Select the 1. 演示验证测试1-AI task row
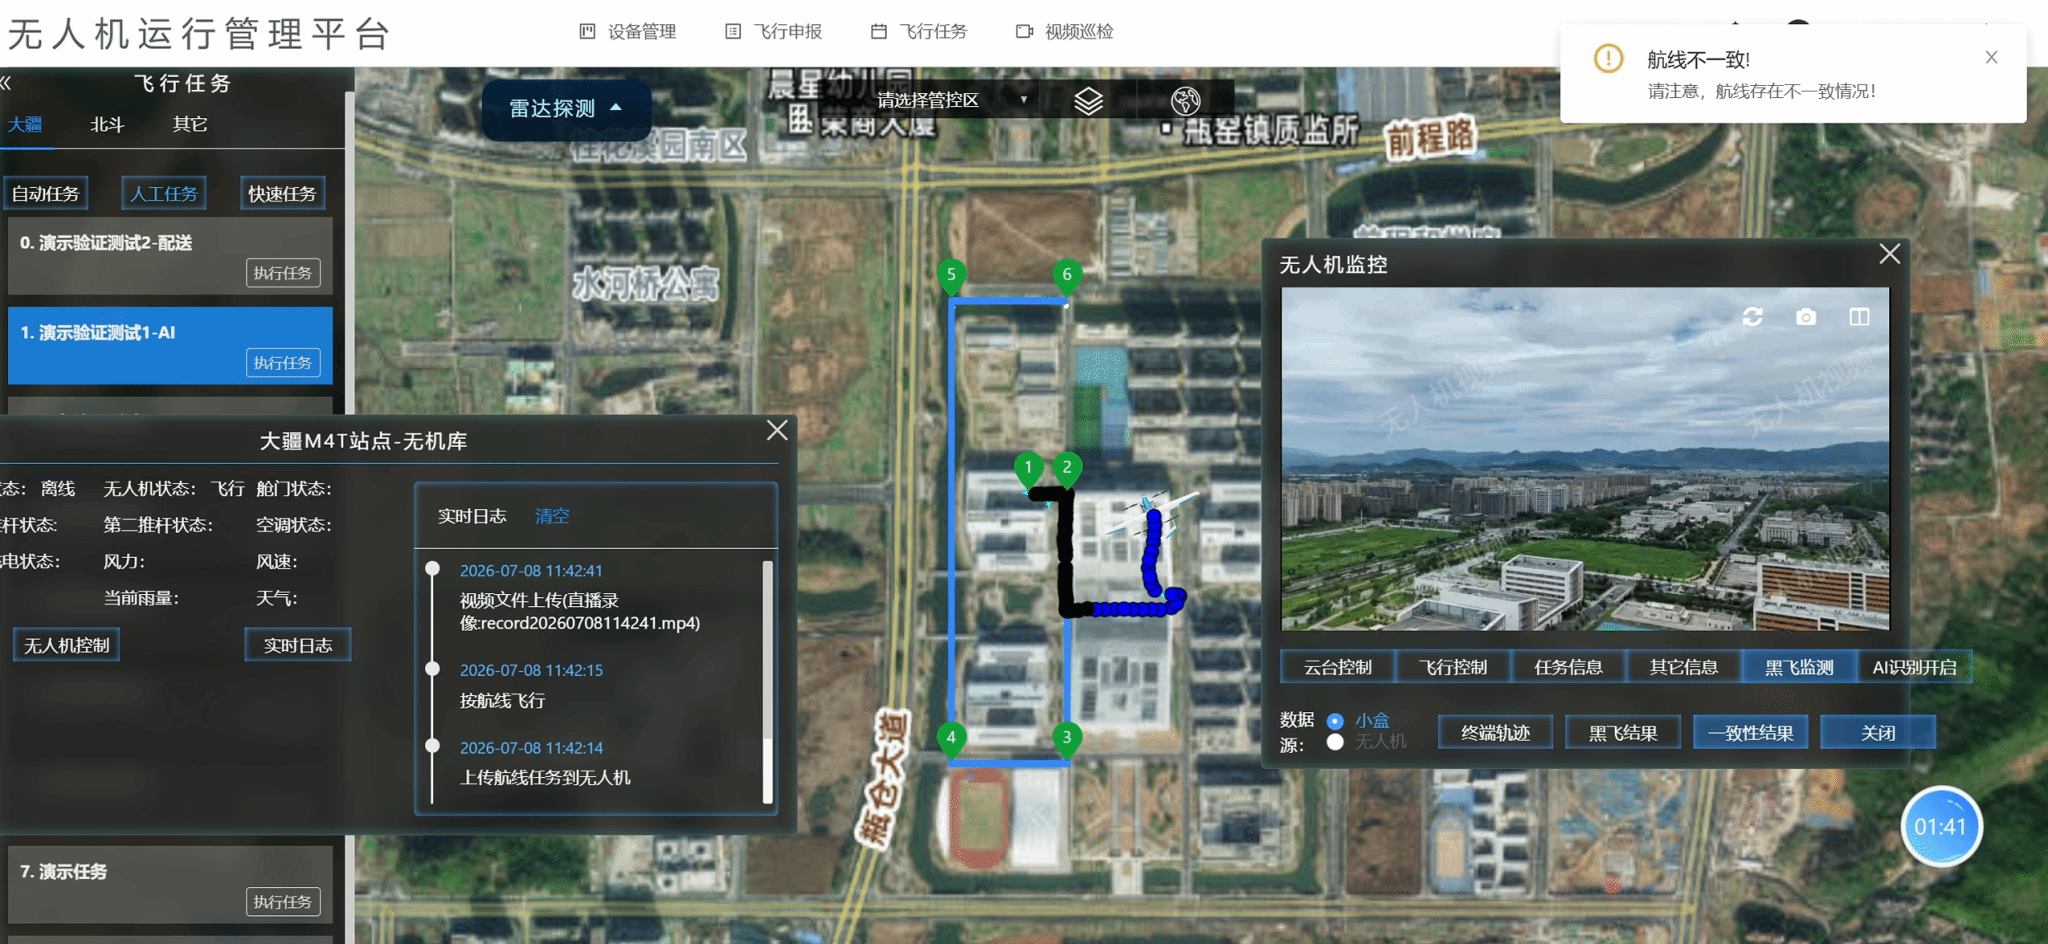2048x944 pixels. point(170,345)
